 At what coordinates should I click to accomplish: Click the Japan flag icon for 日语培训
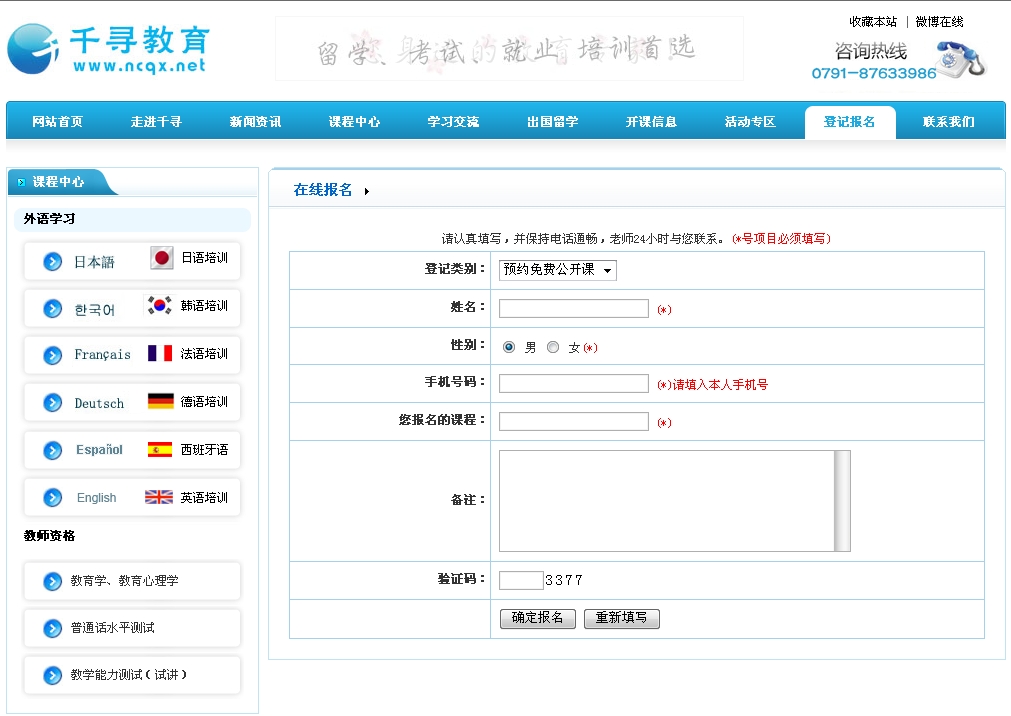(162, 258)
